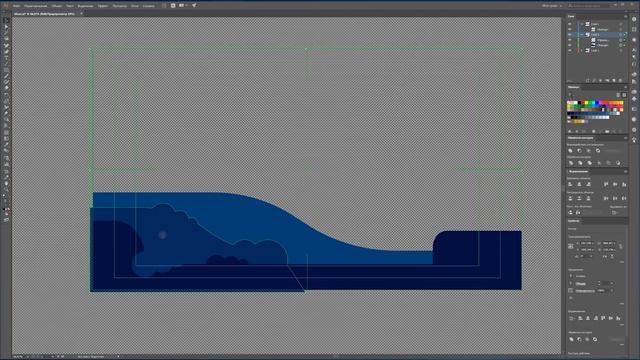
Task: Click Vertical Align Bottom in Align panel
Action: tap(624, 184)
